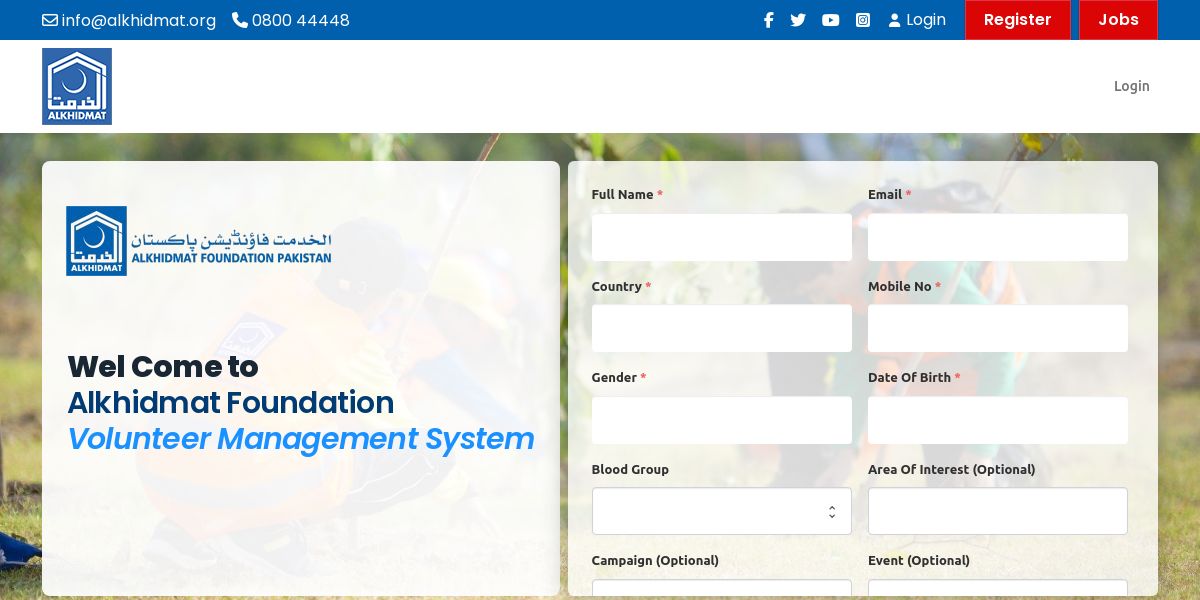Focus the Full Name input field
Screen dimensions: 1200x600
coord(722,237)
